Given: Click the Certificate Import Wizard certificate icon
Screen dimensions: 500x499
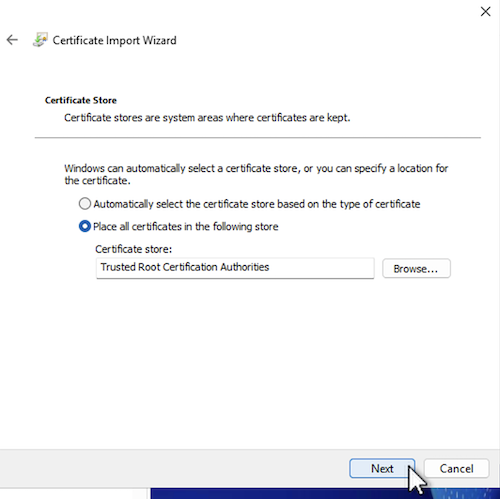Looking at the screenshot, I should coord(40,40).
